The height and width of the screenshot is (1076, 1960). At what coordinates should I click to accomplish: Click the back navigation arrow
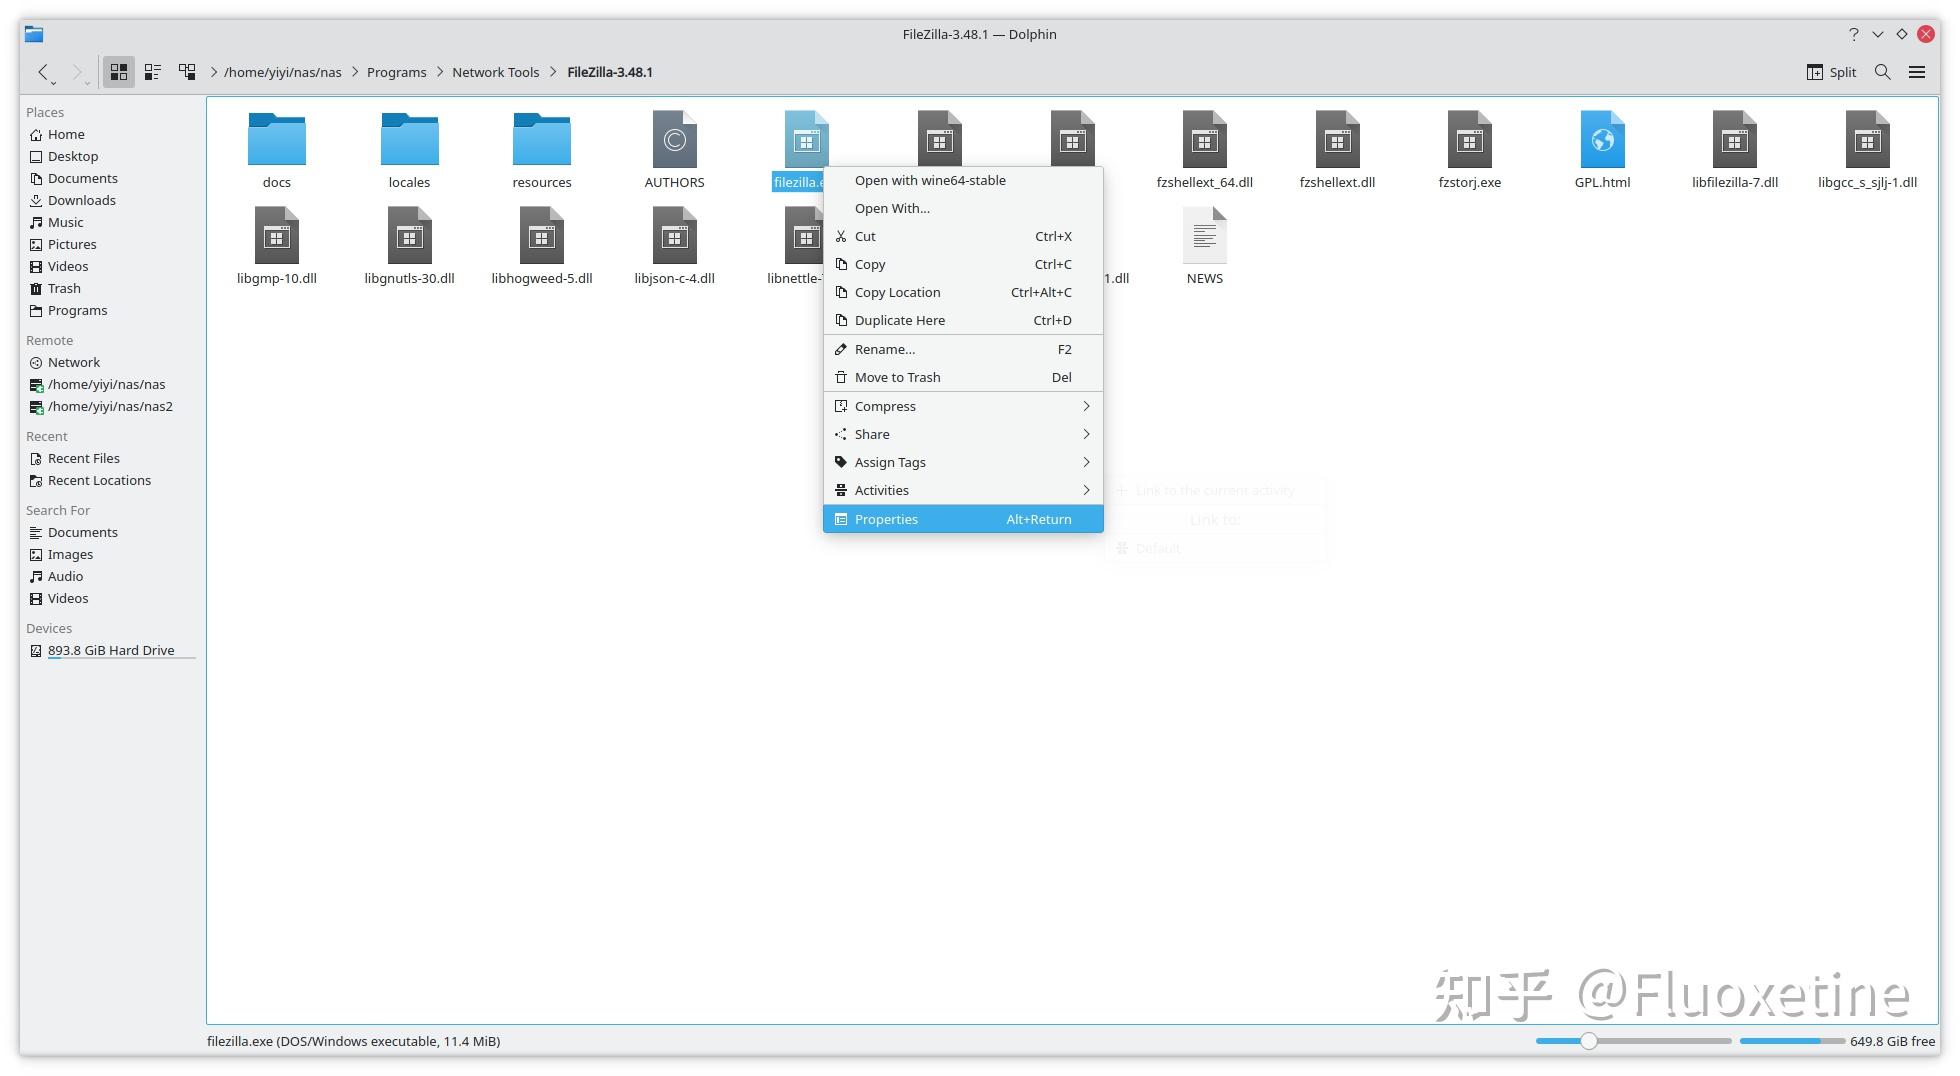[x=44, y=71]
